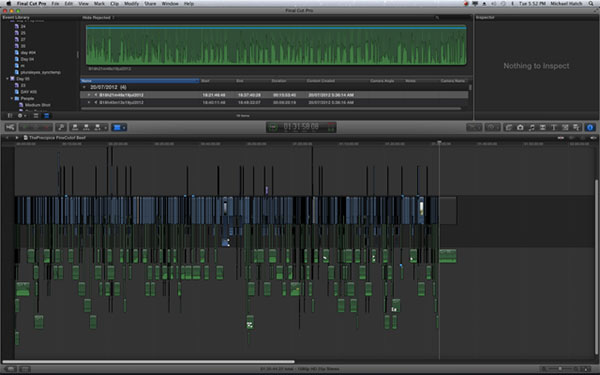Click the Event Browser search magnifier
This screenshot has width=600, height=375.
[437, 18]
